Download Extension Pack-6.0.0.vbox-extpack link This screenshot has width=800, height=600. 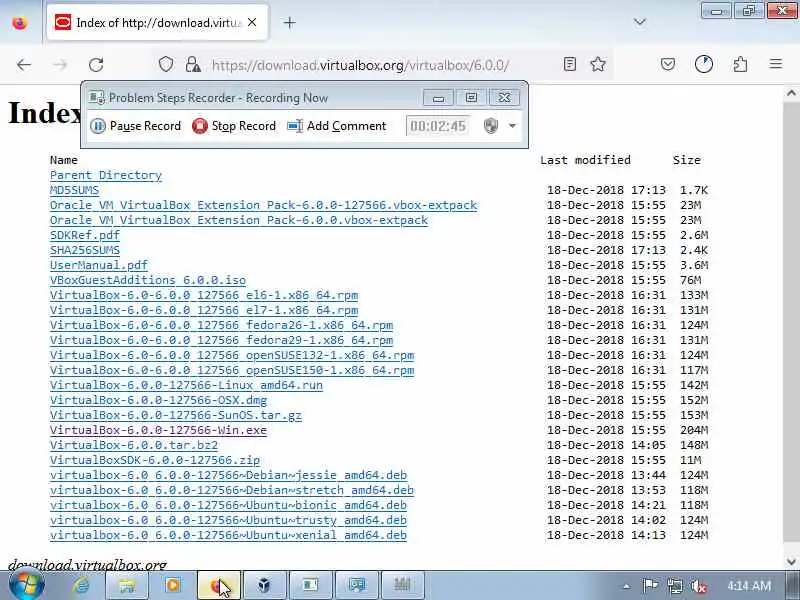pos(239,220)
